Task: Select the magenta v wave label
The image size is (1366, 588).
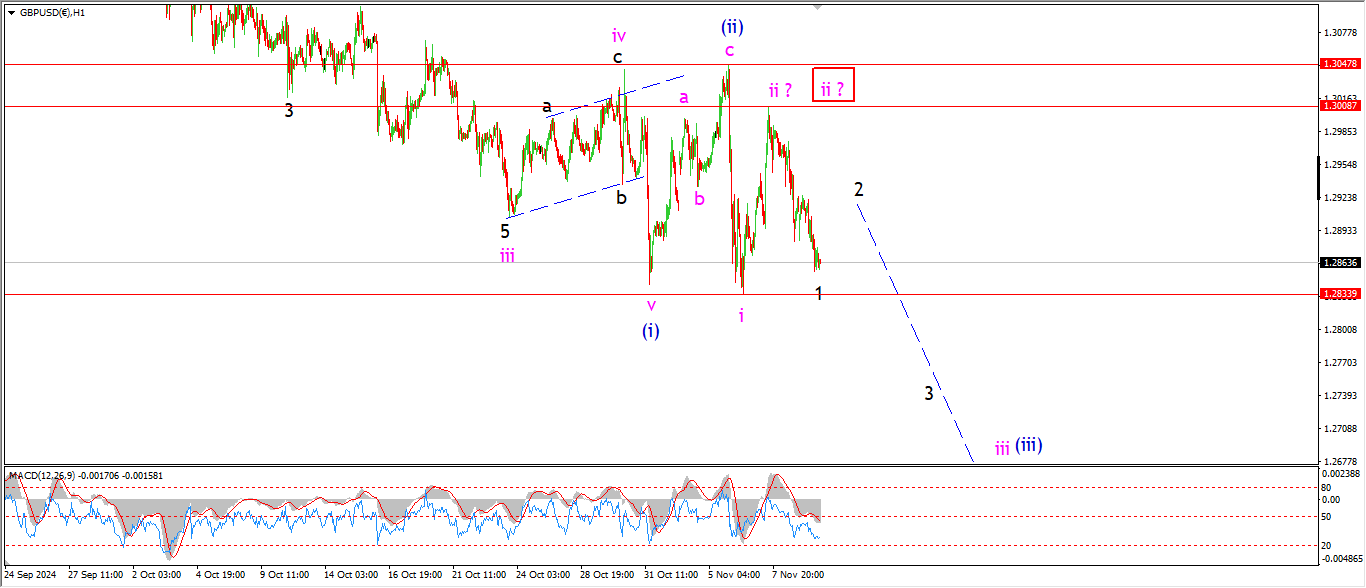Action: (x=651, y=304)
